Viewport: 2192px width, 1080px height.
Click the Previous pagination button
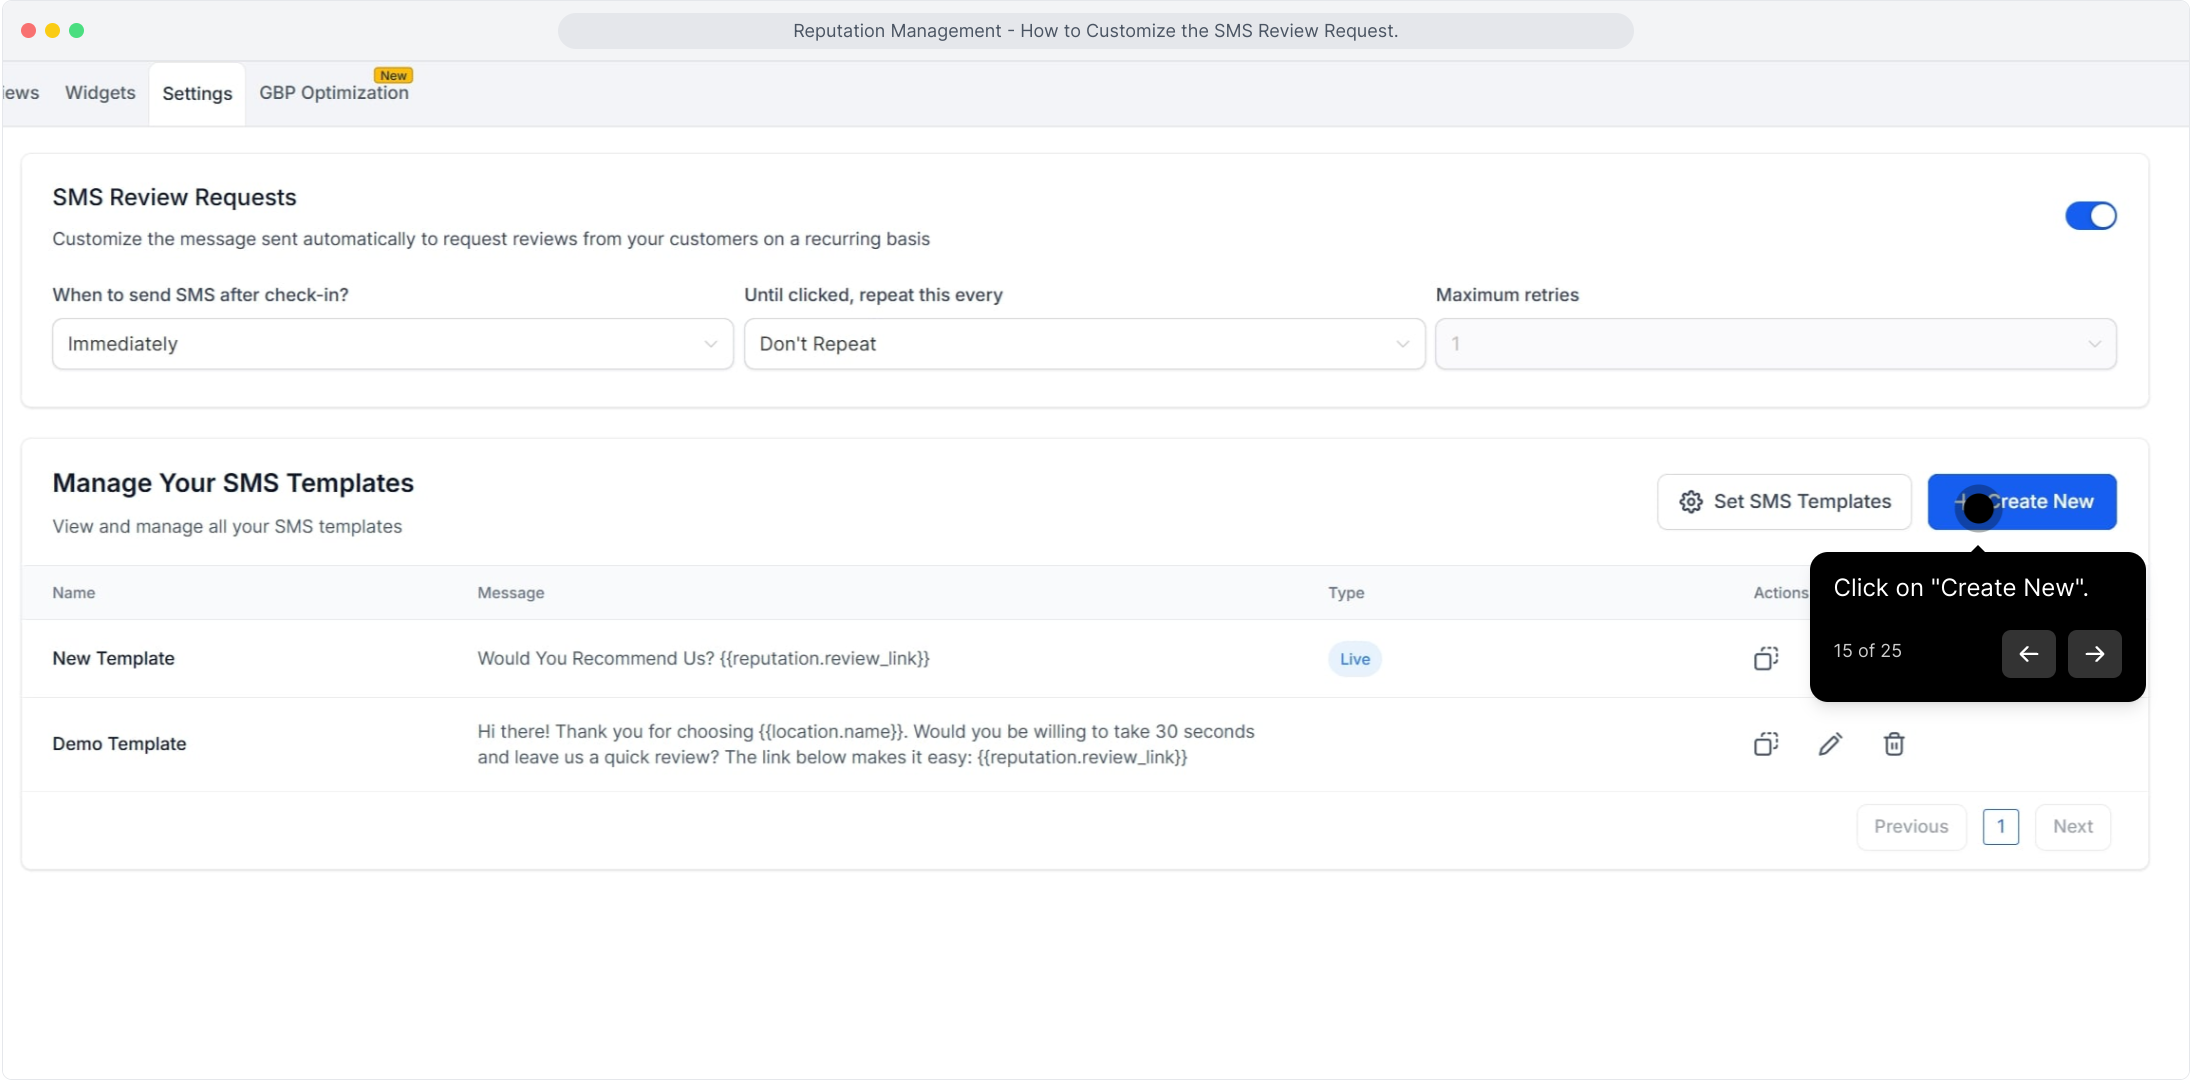(1911, 827)
